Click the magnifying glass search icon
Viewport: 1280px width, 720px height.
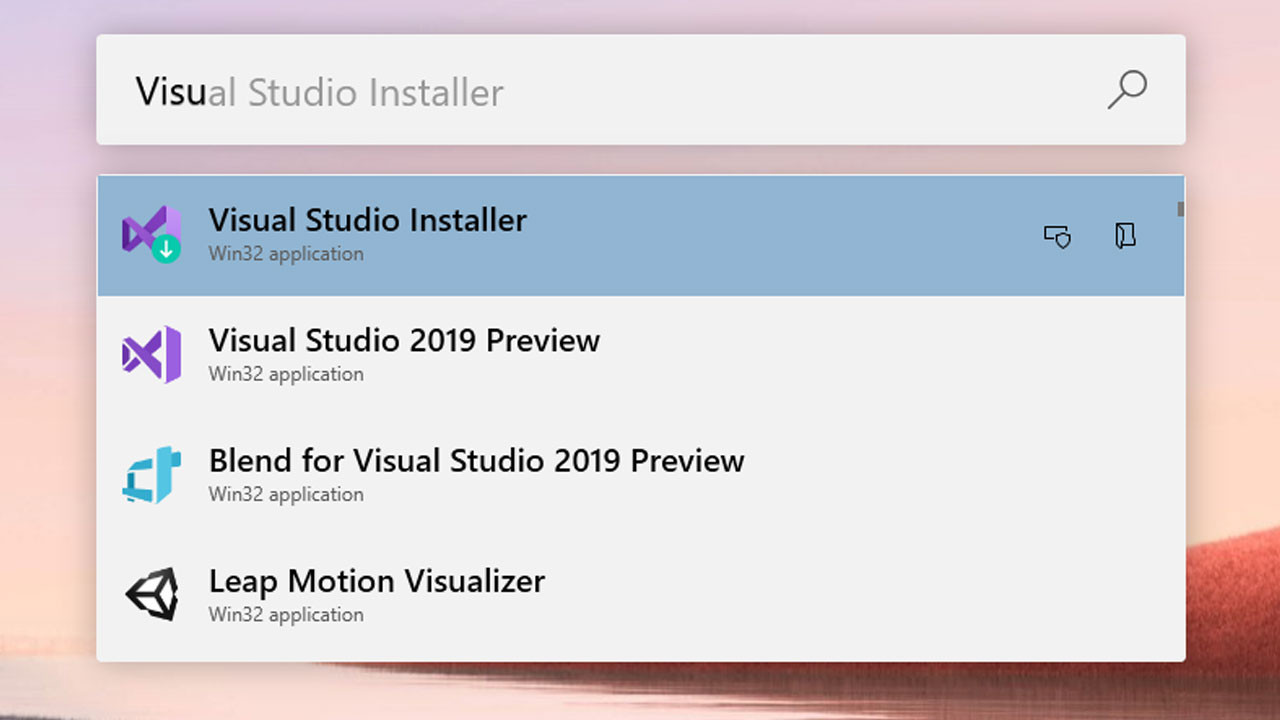[1127, 90]
